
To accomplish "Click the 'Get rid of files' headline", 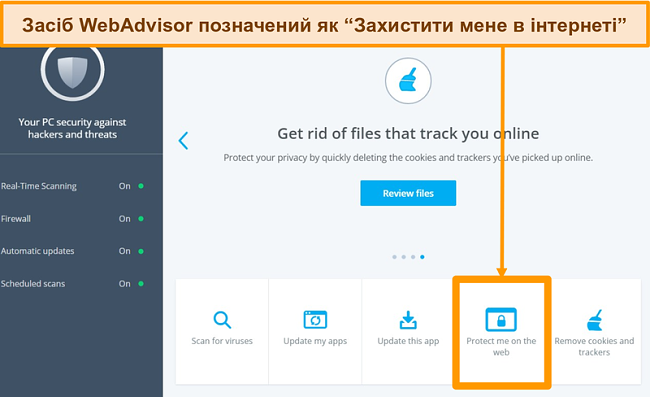I will (408, 133).
